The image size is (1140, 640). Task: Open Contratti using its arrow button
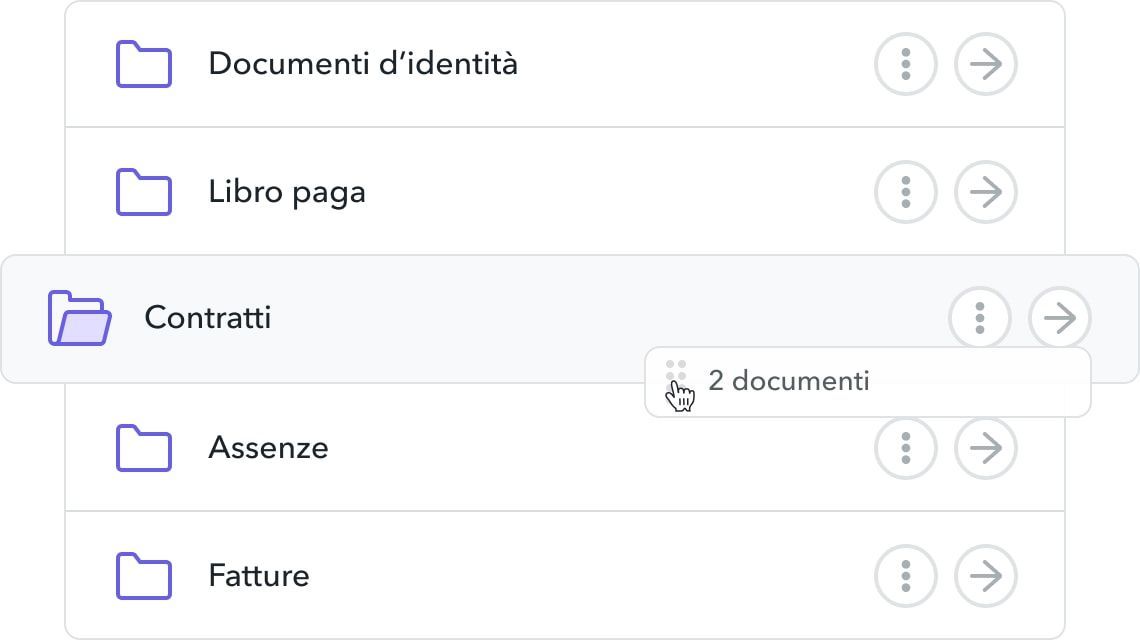1060,318
